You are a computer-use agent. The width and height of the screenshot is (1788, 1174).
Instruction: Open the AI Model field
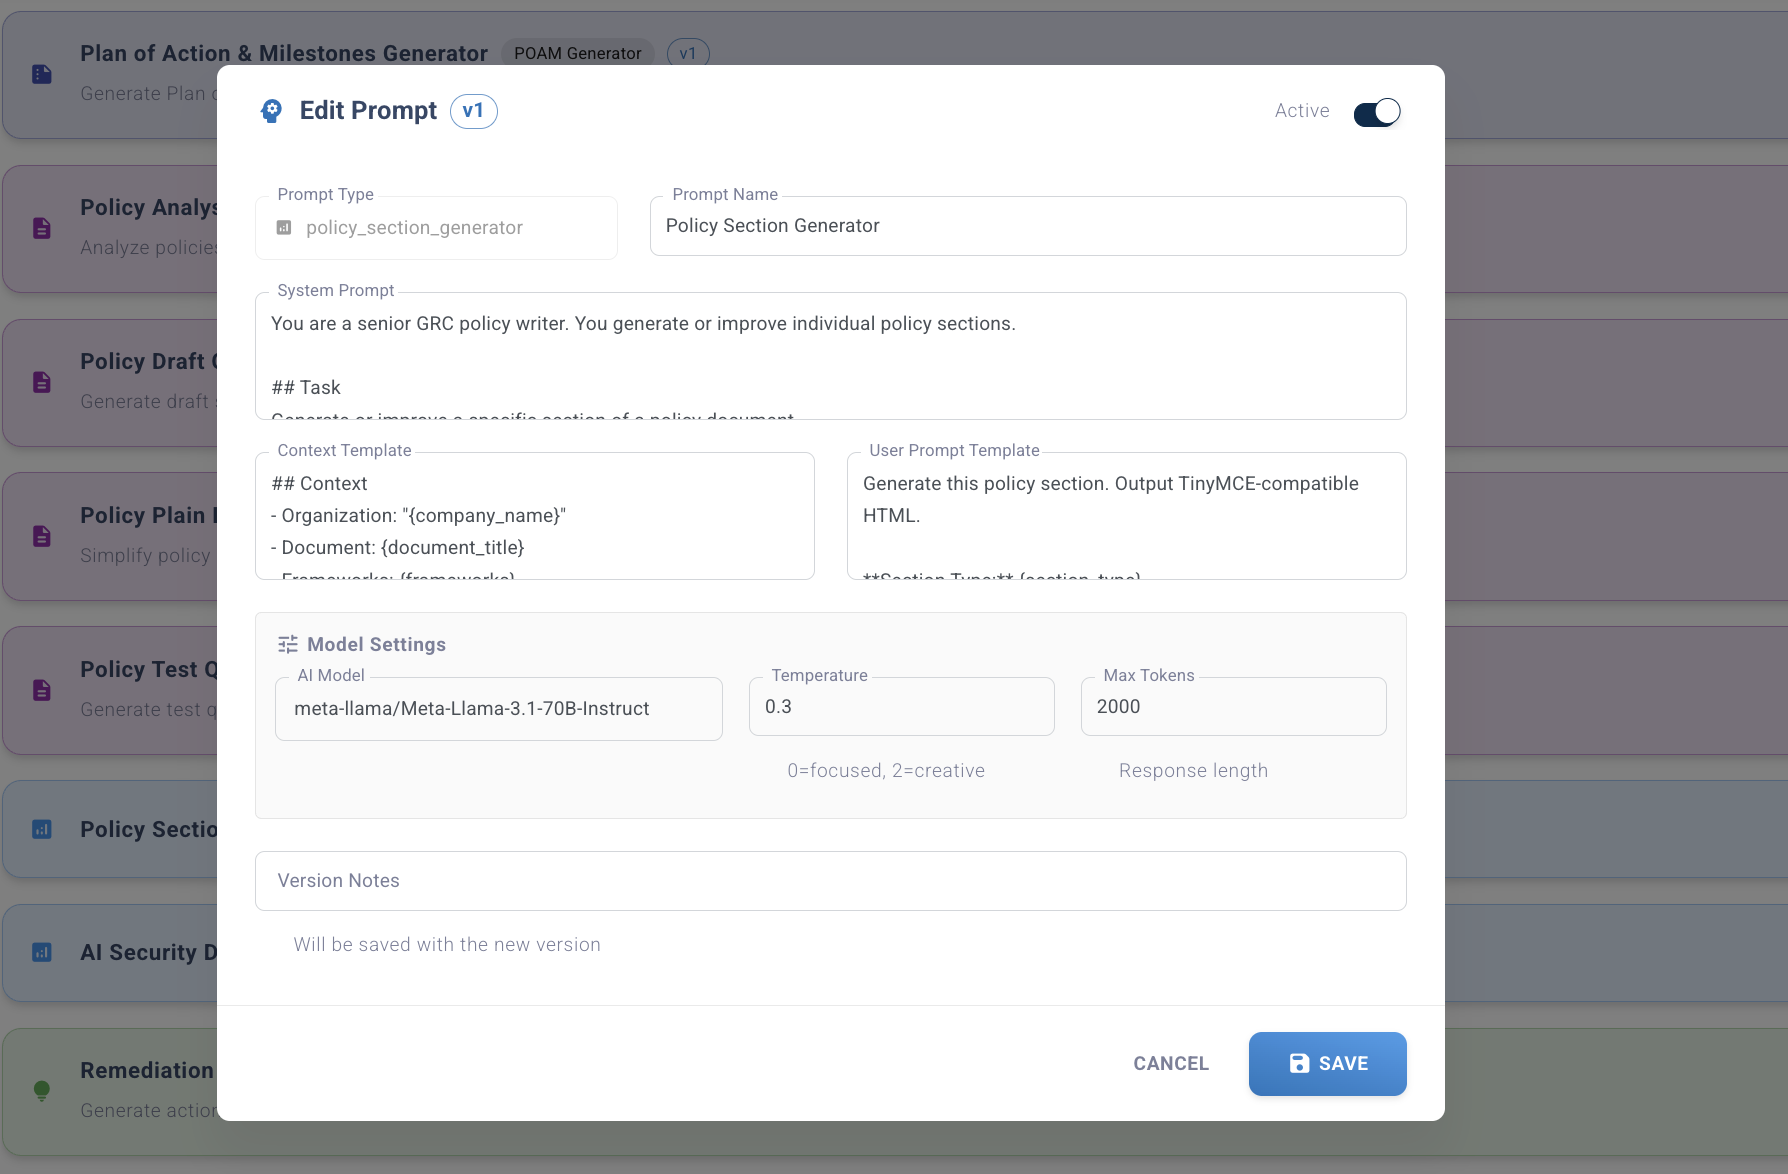click(x=498, y=709)
